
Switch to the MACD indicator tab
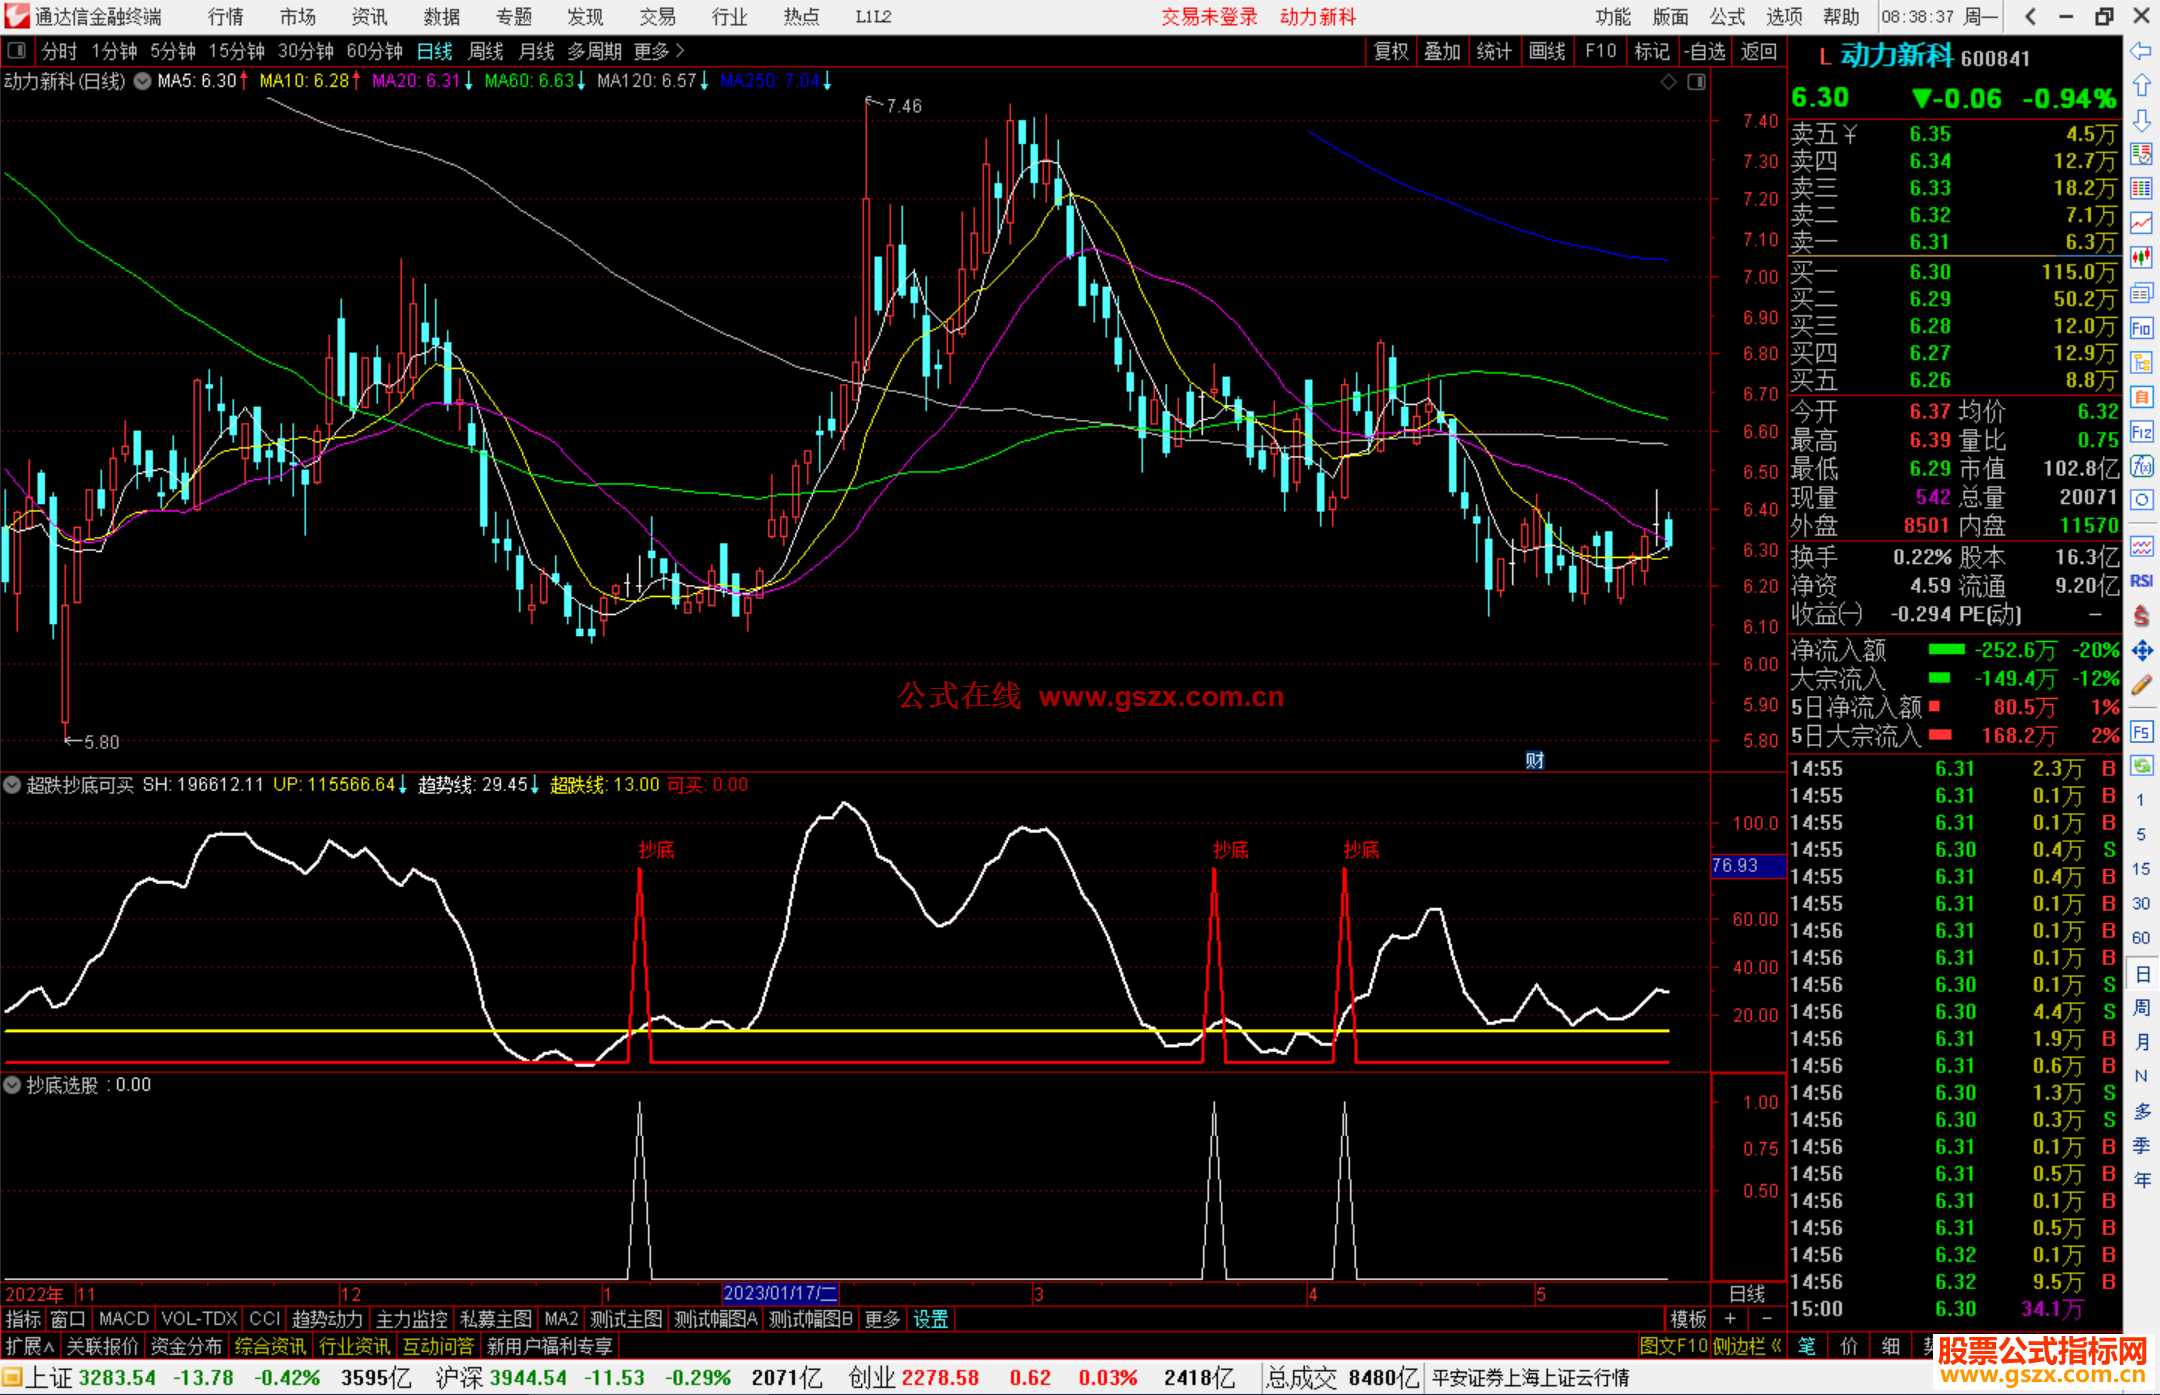(124, 1319)
